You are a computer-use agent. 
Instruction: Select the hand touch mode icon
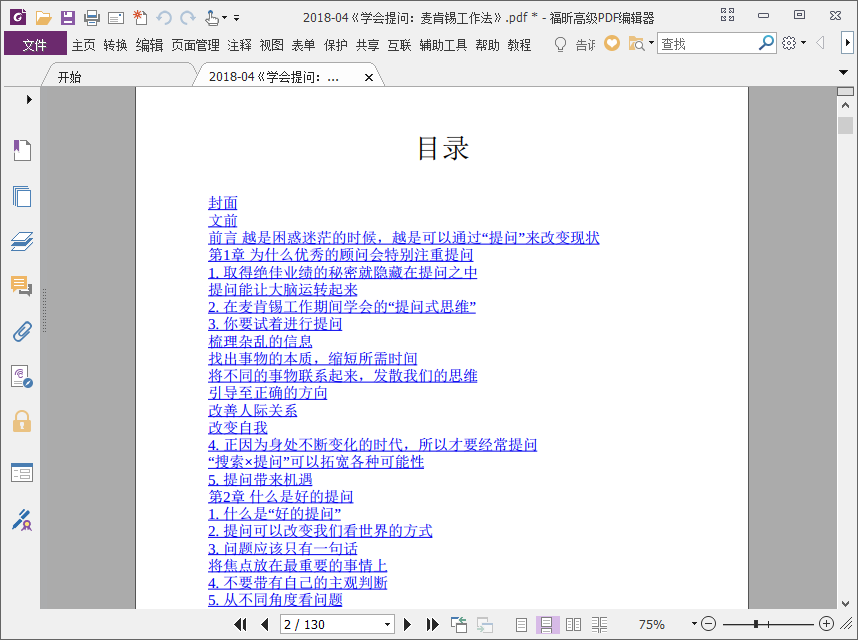pos(212,18)
